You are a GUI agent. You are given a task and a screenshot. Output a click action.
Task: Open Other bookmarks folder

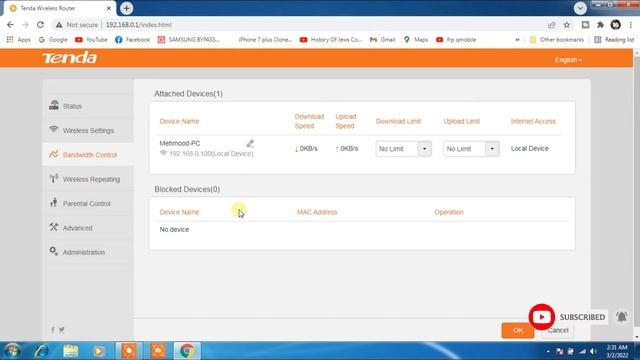tap(557, 40)
